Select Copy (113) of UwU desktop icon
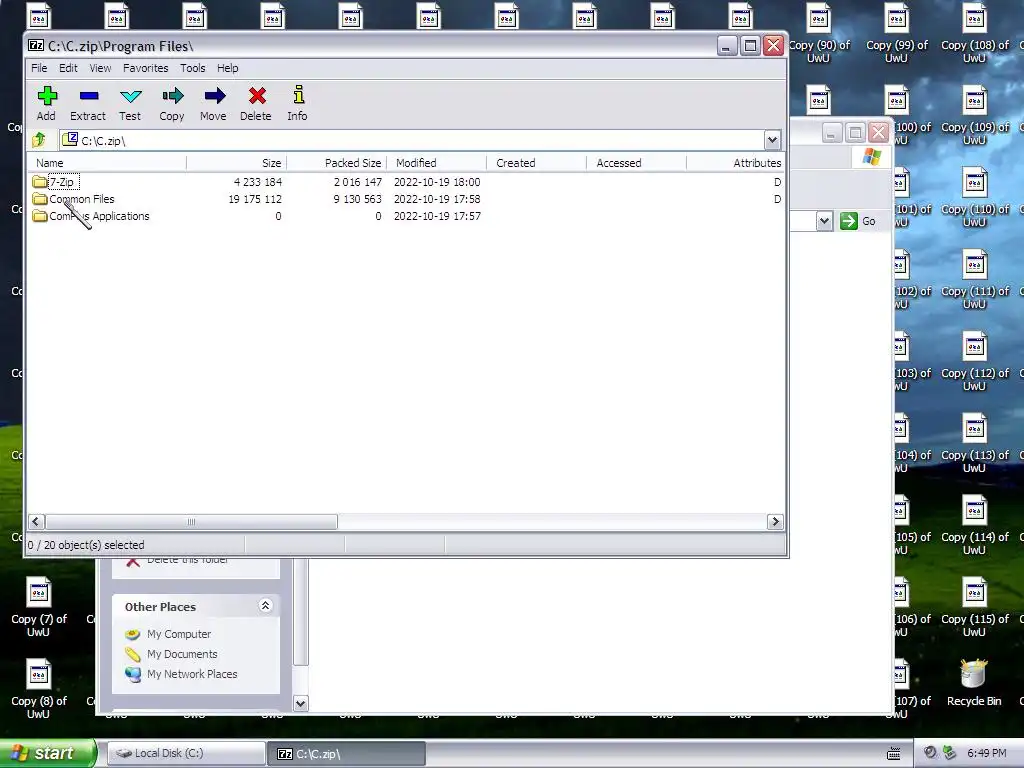 [x=974, y=443]
